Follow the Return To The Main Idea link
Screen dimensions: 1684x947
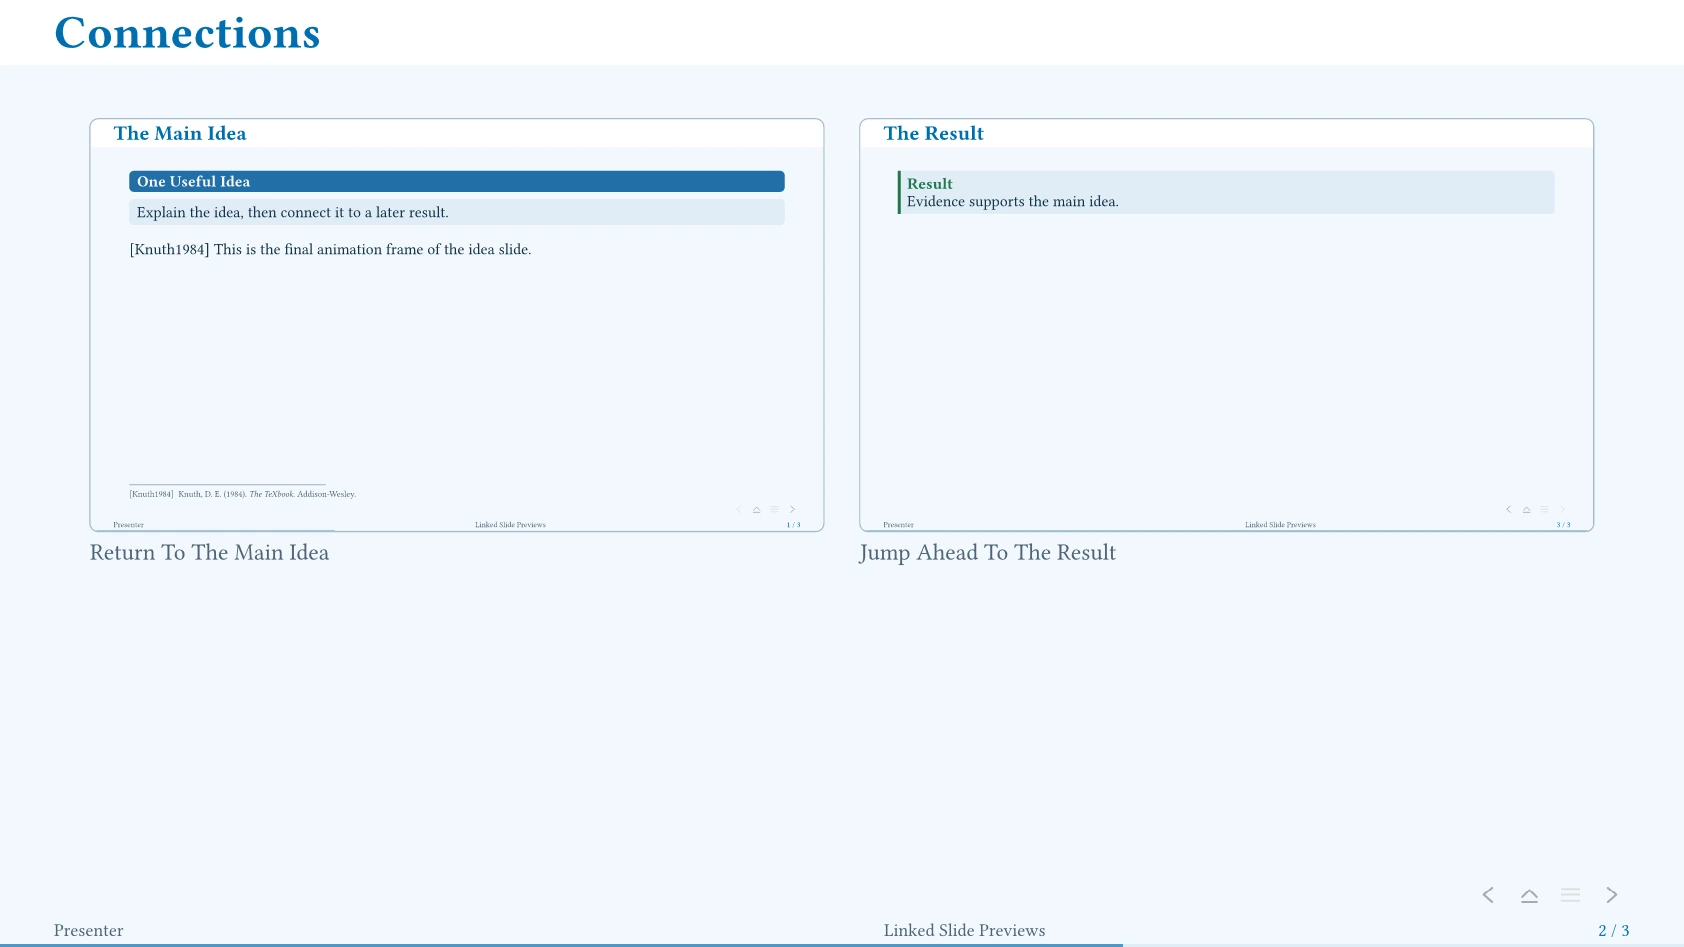point(209,553)
